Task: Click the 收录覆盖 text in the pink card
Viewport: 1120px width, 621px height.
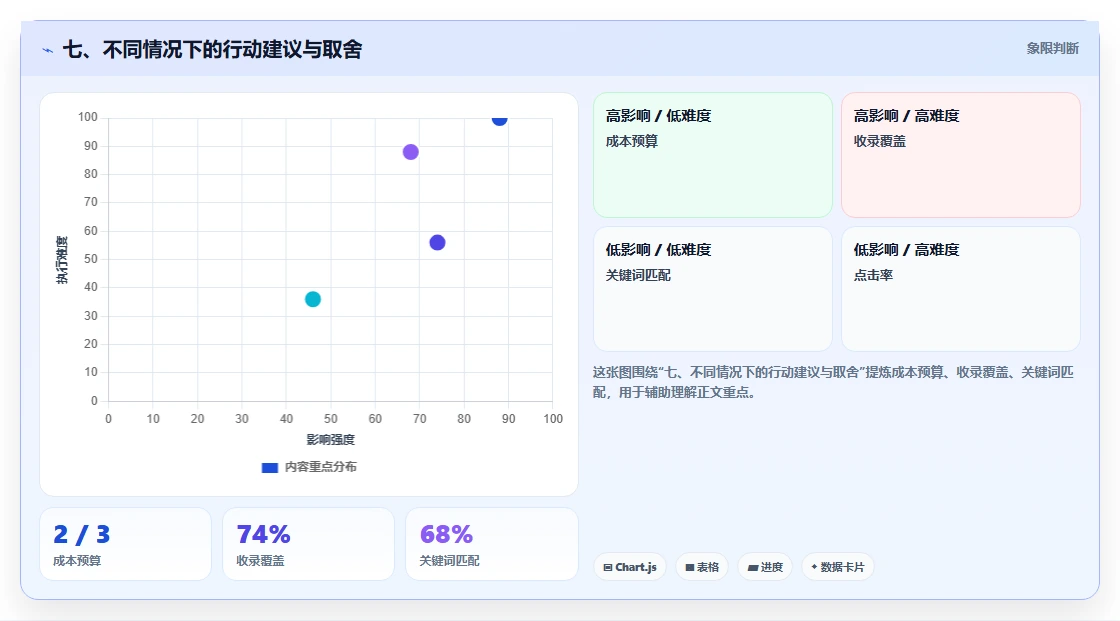Action: tap(879, 141)
